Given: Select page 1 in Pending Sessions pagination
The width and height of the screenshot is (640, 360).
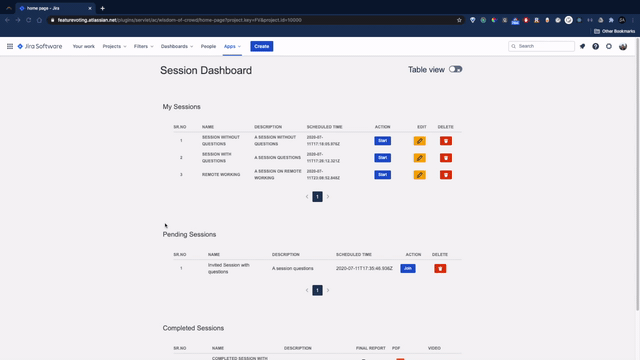Looking at the screenshot, I should click(x=317, y=290).
